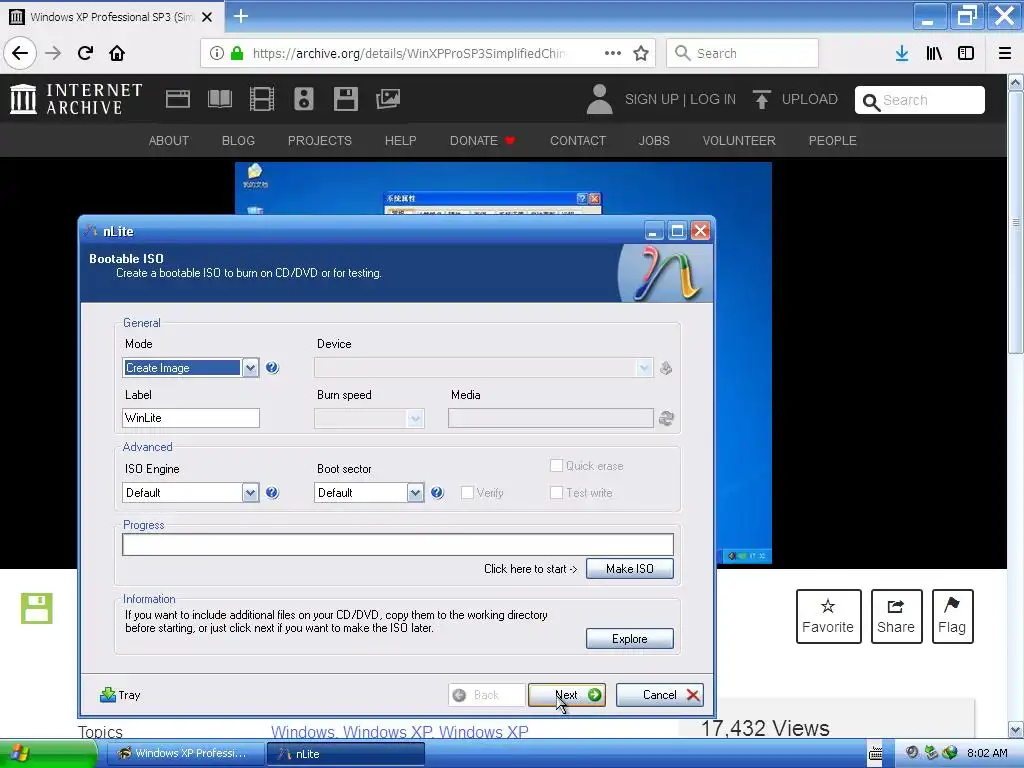Screen dimensions: 1024x768
Task: Open HELP menu item
Action: (400, 140)
